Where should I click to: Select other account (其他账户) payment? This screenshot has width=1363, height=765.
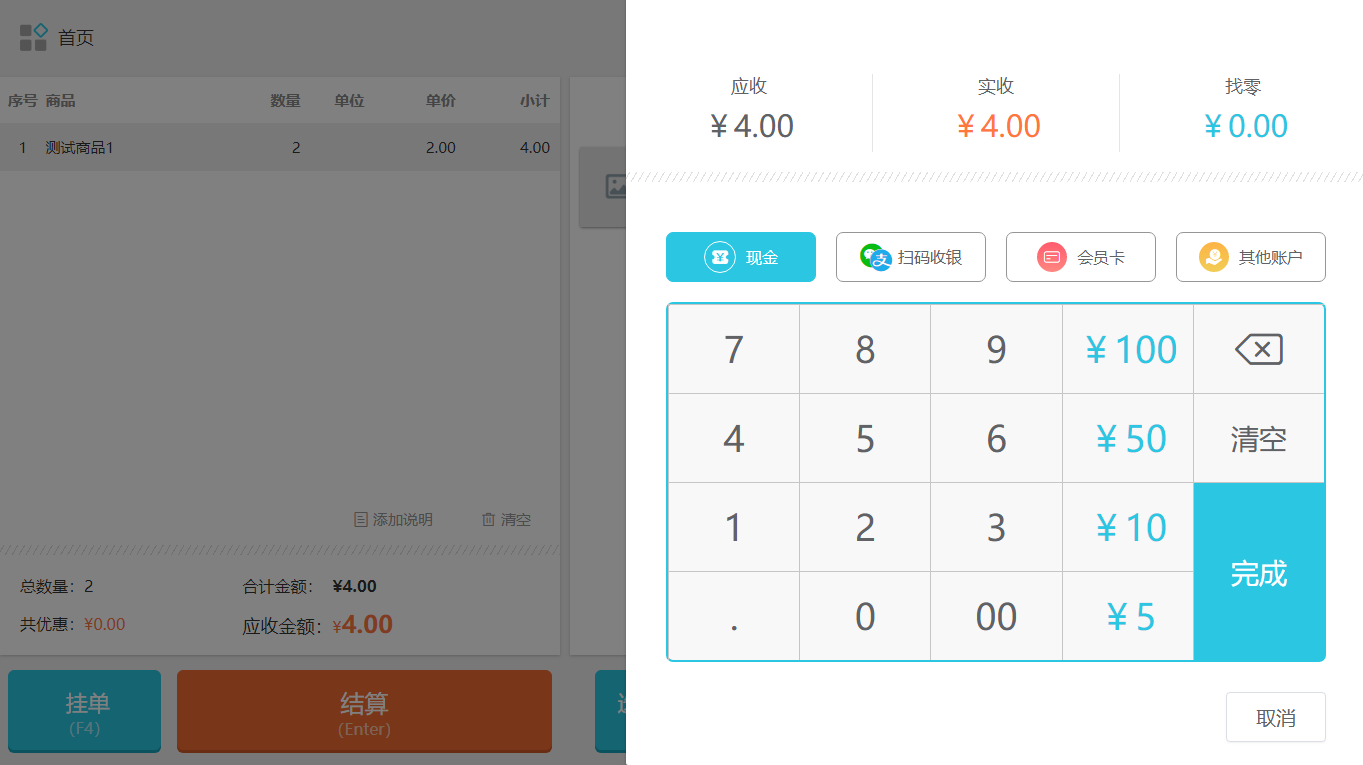point(1251,257)
